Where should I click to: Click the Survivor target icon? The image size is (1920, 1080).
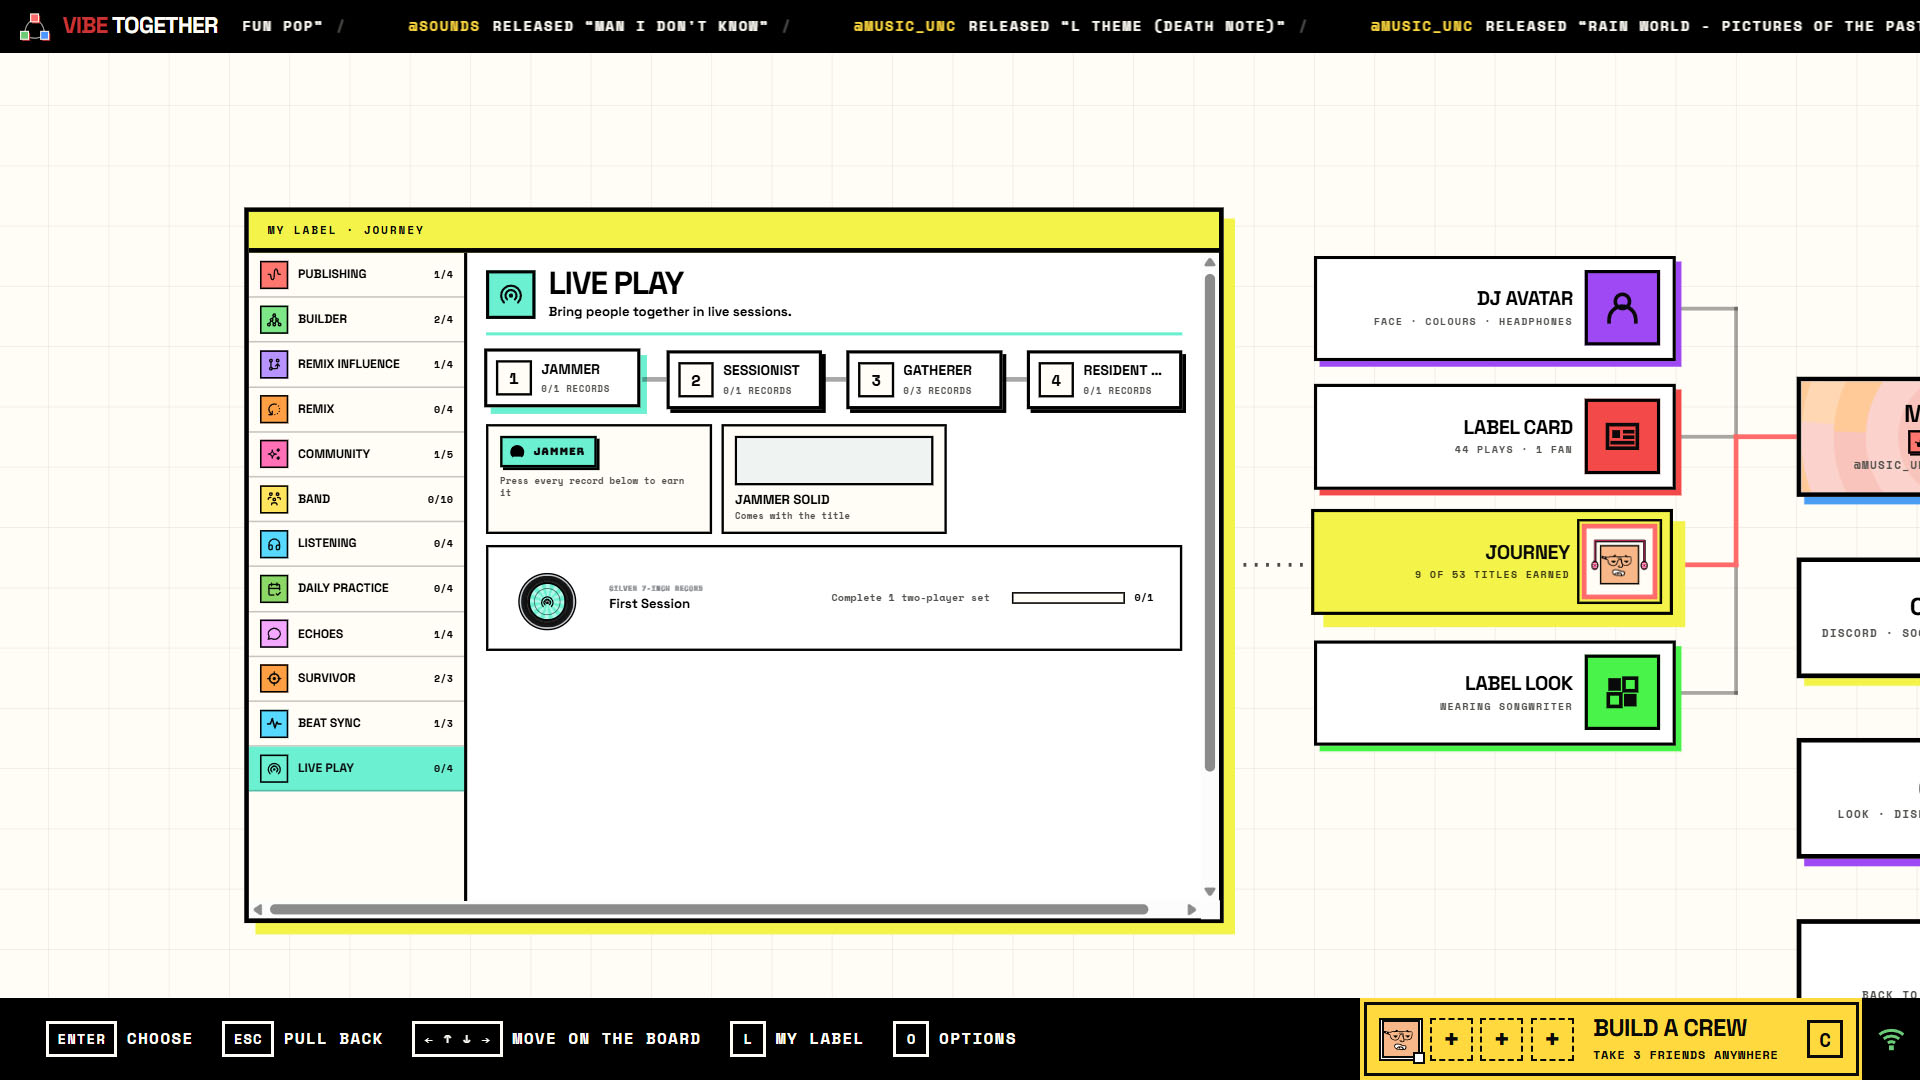(274, 678)
